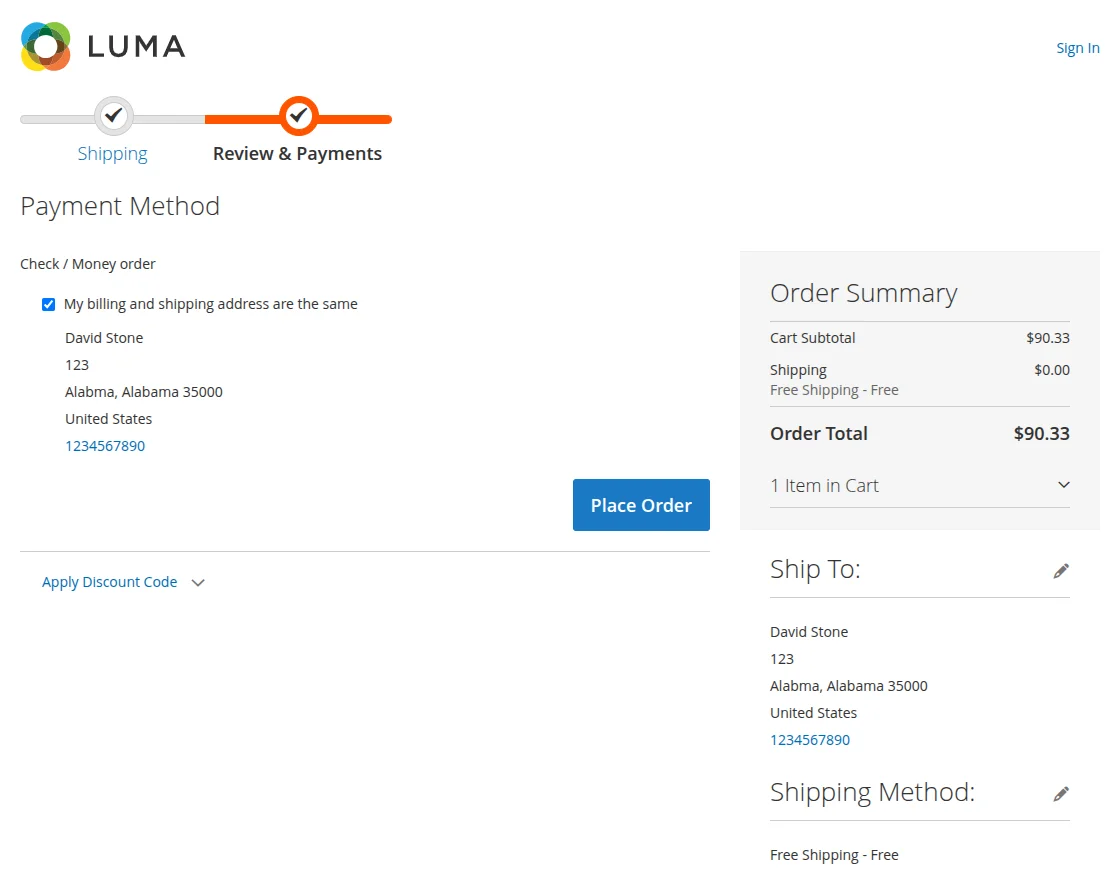The image size is (1120, 880).
Task: Click the Review & Payments checkmark circle
Action: pos(297,115)
